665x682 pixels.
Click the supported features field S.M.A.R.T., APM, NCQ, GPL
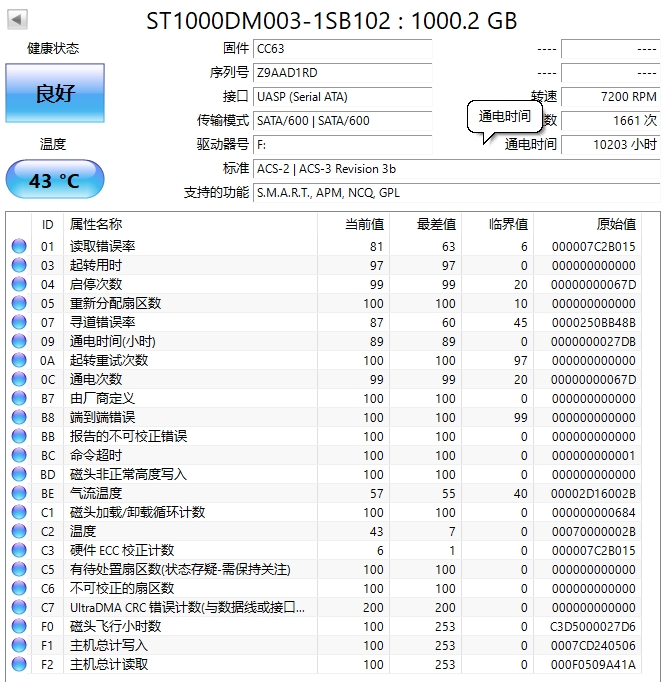[x=457, y=193]
